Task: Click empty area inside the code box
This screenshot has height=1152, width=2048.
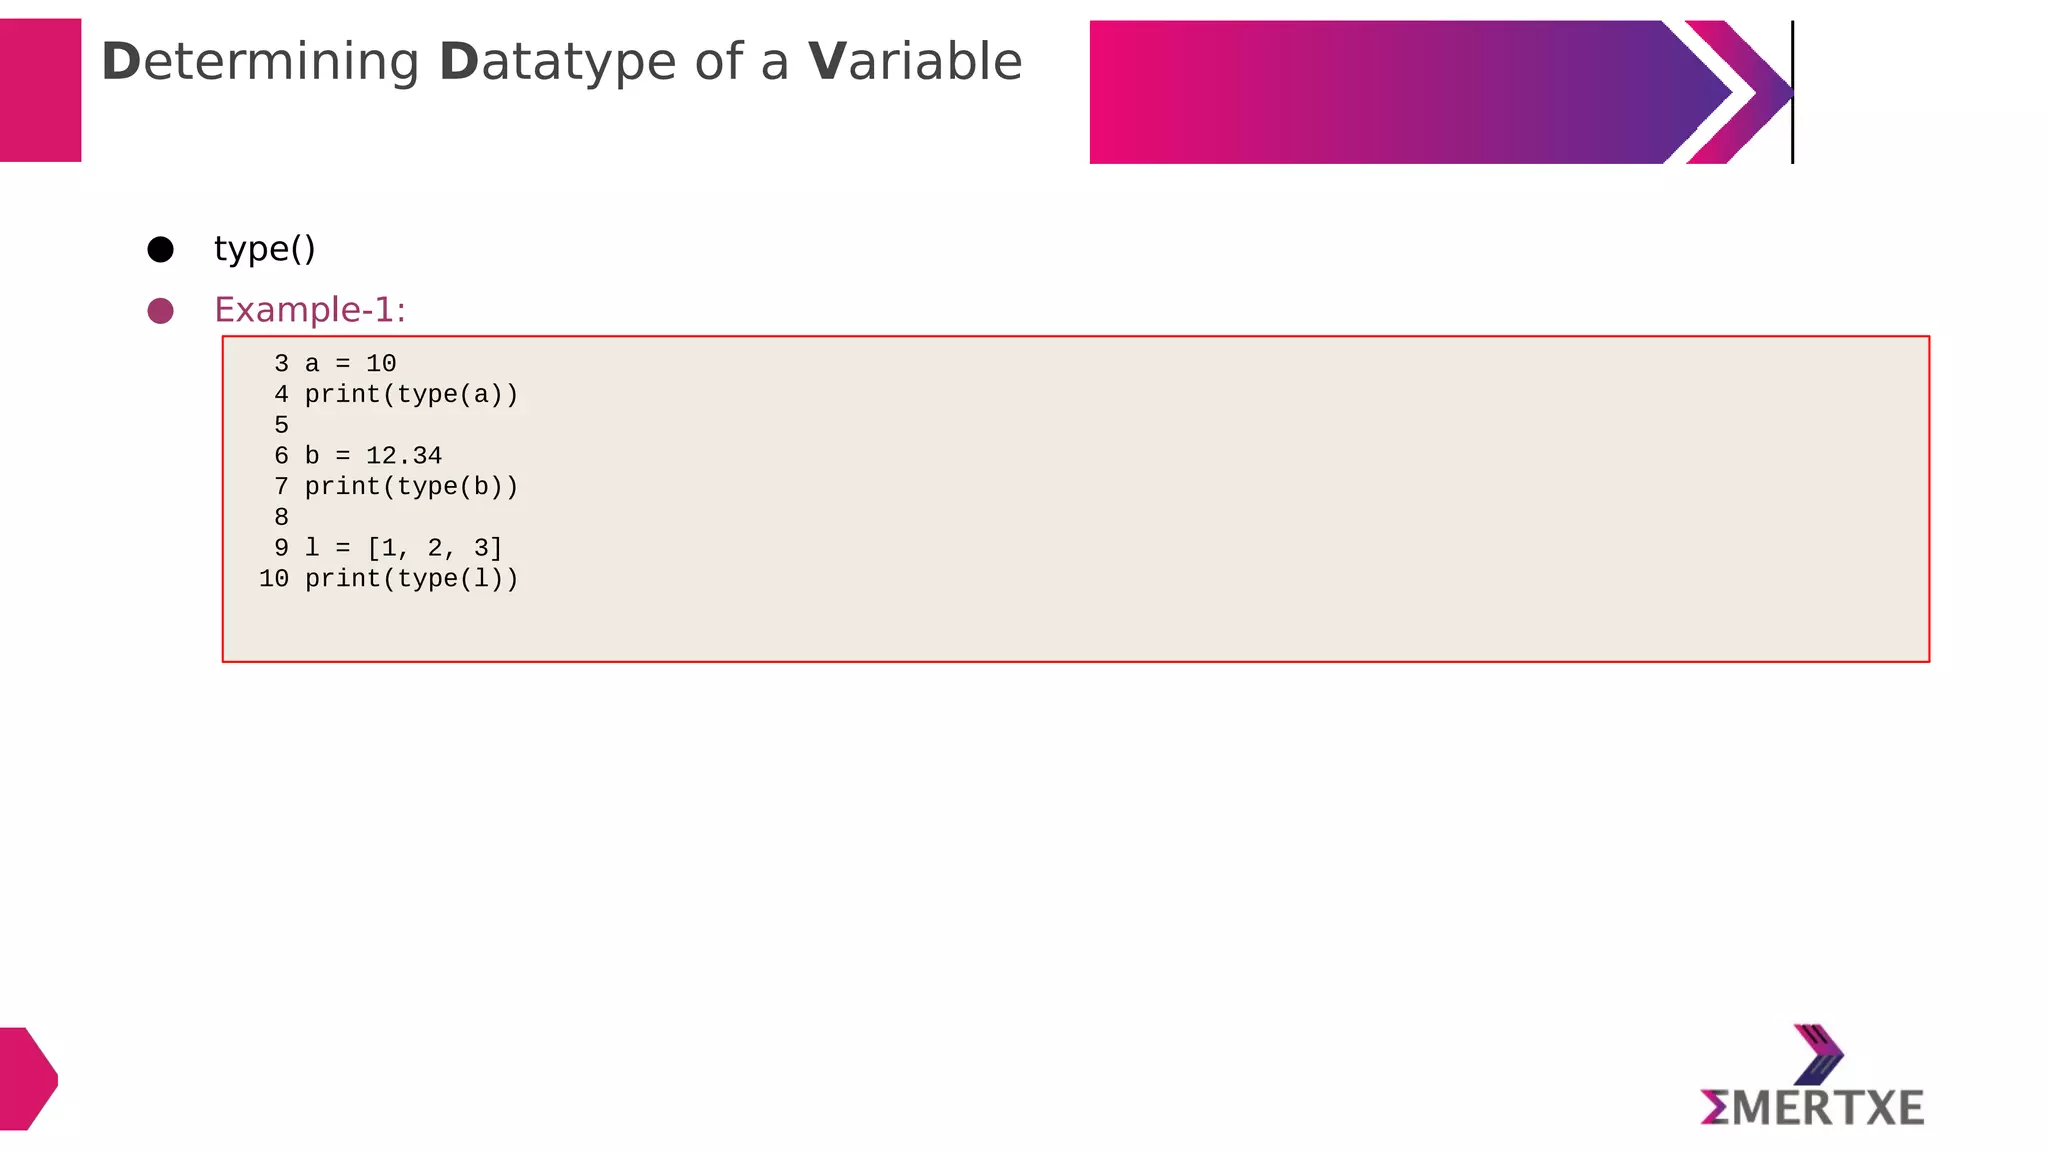Action: tap(1200, 500)
